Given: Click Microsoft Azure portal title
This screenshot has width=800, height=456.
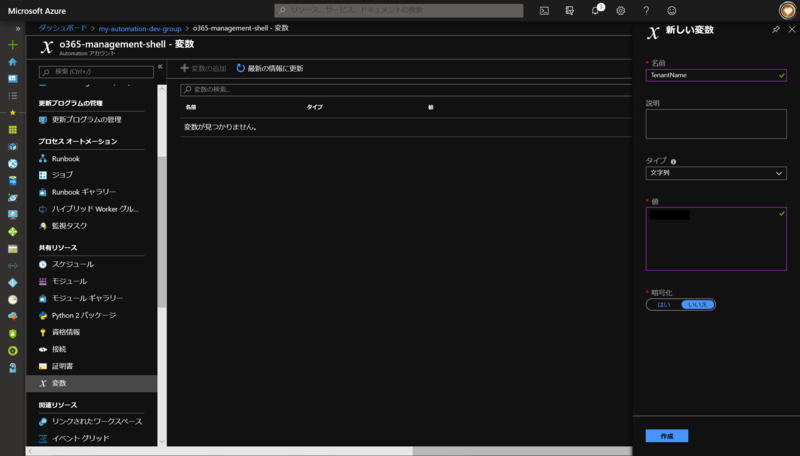Looking at the screenshot, I should pos(37,11).
